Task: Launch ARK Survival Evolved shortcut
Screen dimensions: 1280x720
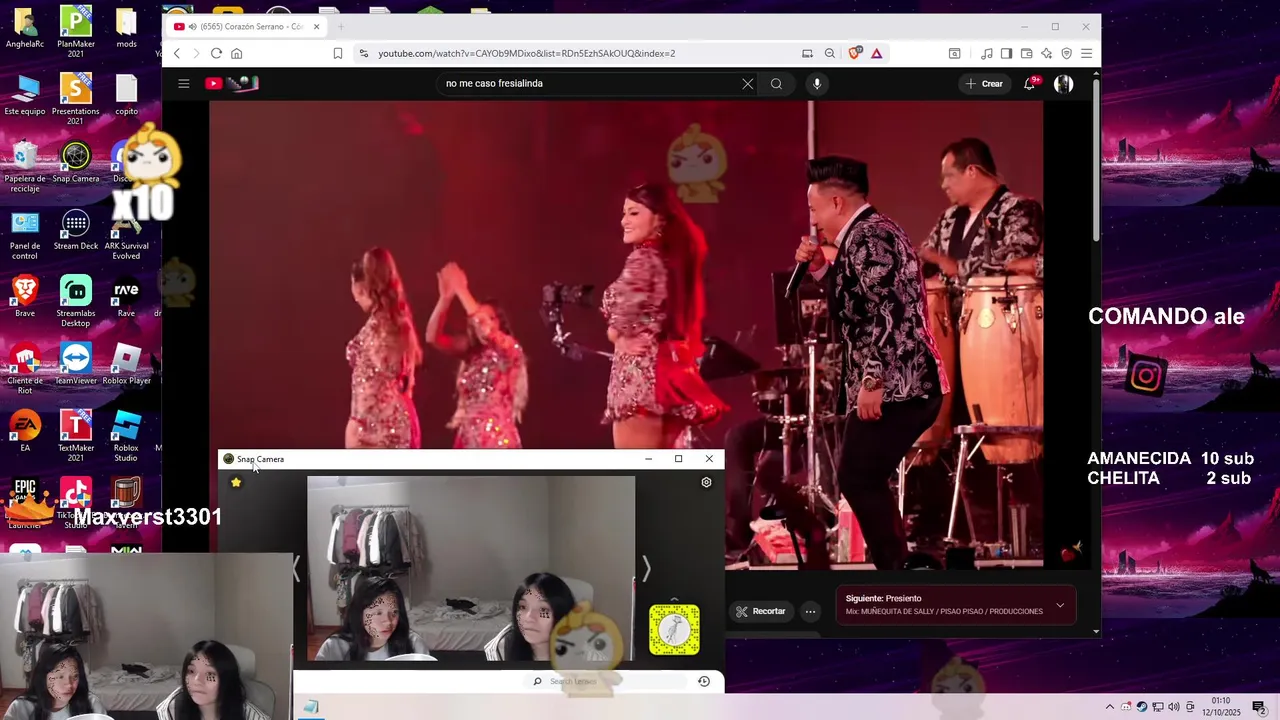Action: pyautogui.click(x=126, y=234)
